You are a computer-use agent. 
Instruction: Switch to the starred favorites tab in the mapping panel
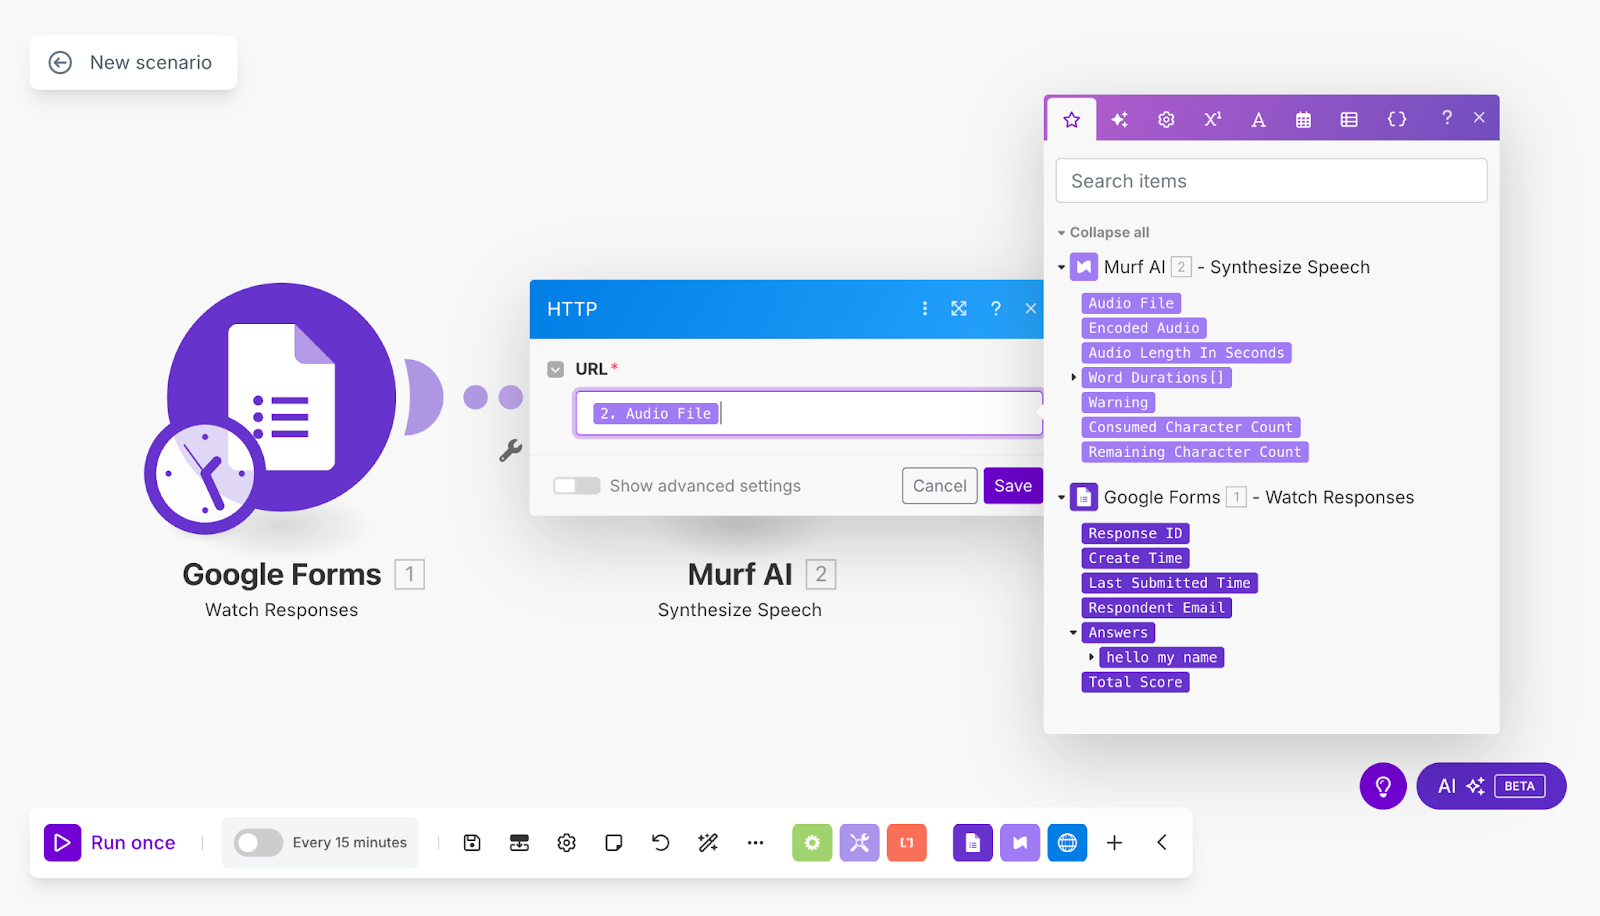[1071, 118]
